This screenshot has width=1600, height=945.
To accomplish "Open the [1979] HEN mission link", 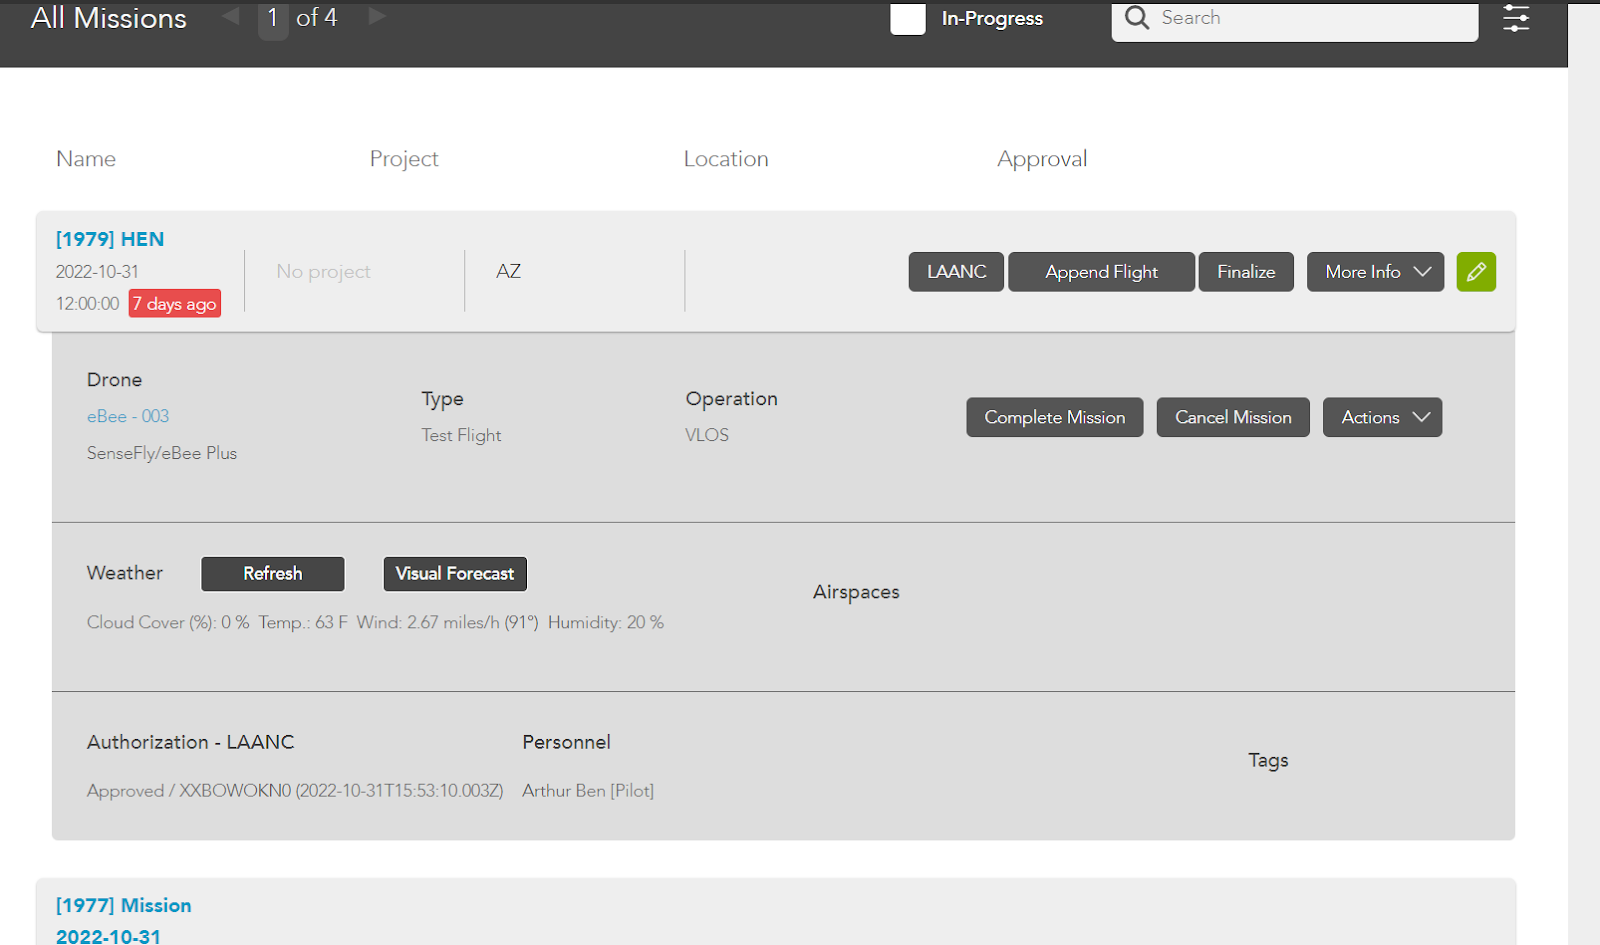I will pyautogui.click(x=110, y=239).
